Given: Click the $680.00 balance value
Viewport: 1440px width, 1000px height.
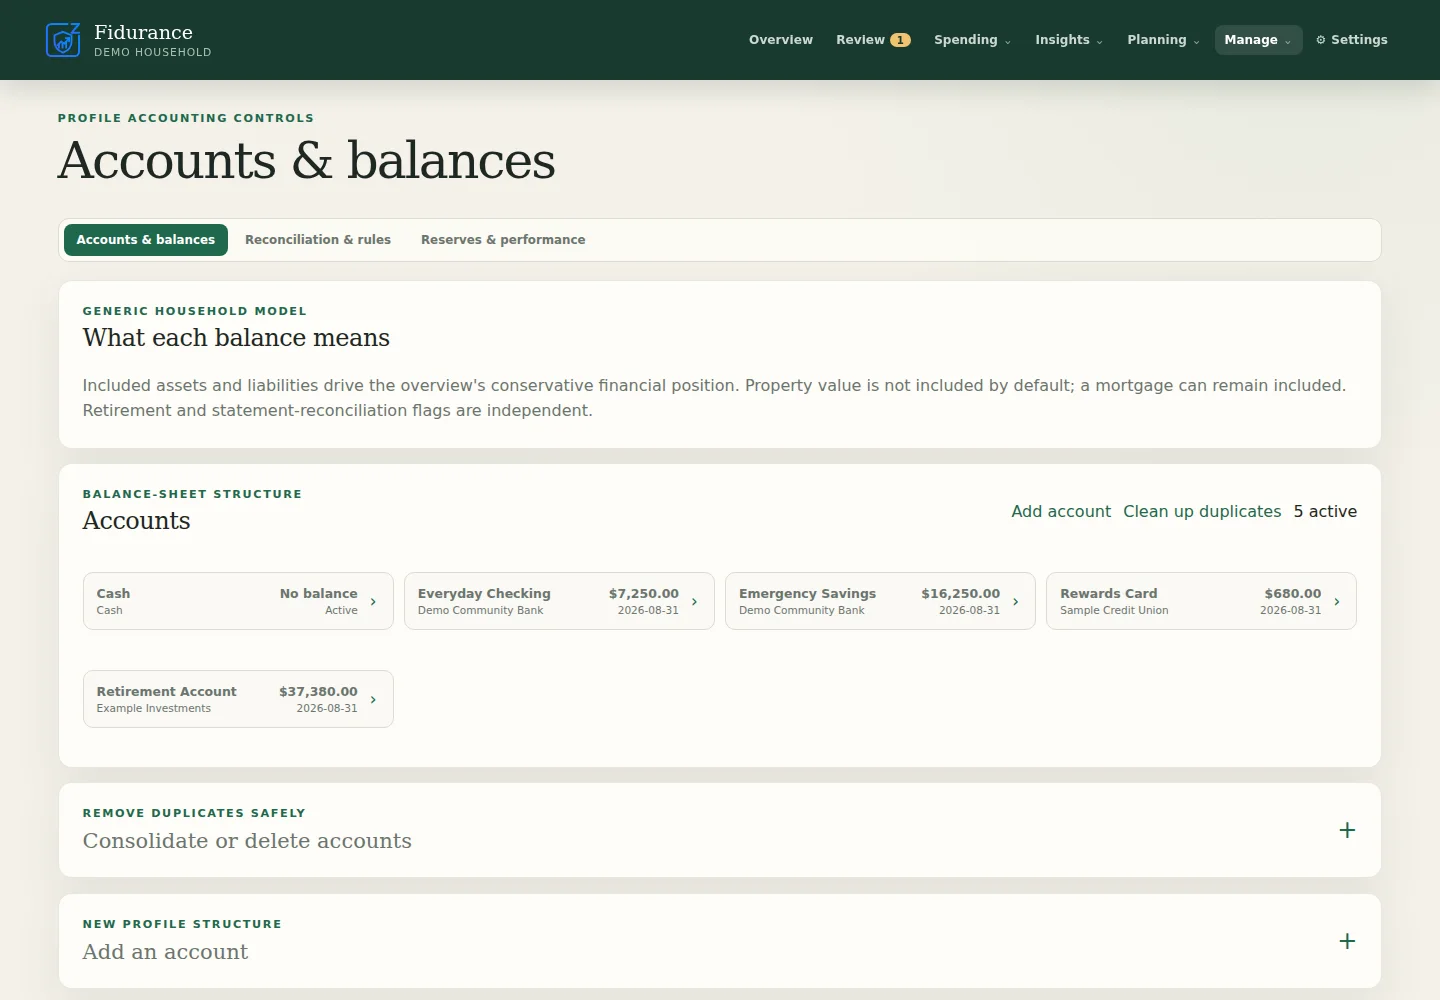Looking at the screenshot, I should 1293,593.
